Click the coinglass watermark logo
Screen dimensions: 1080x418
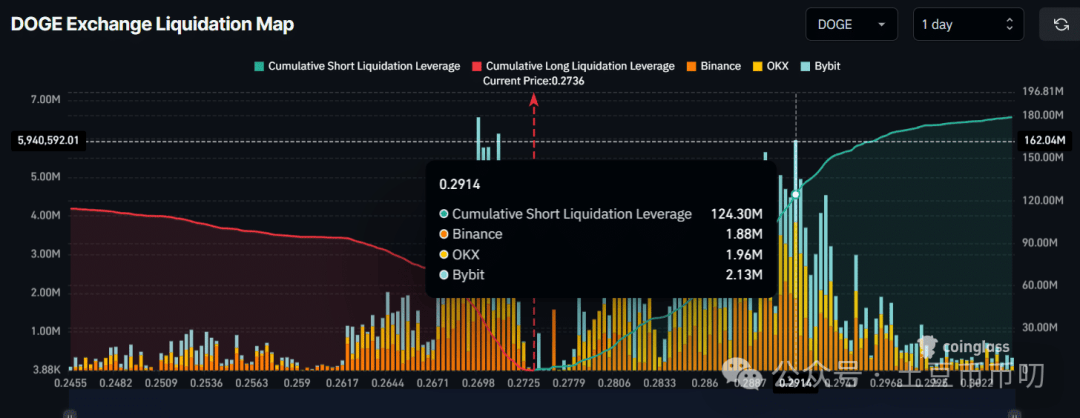965,346
